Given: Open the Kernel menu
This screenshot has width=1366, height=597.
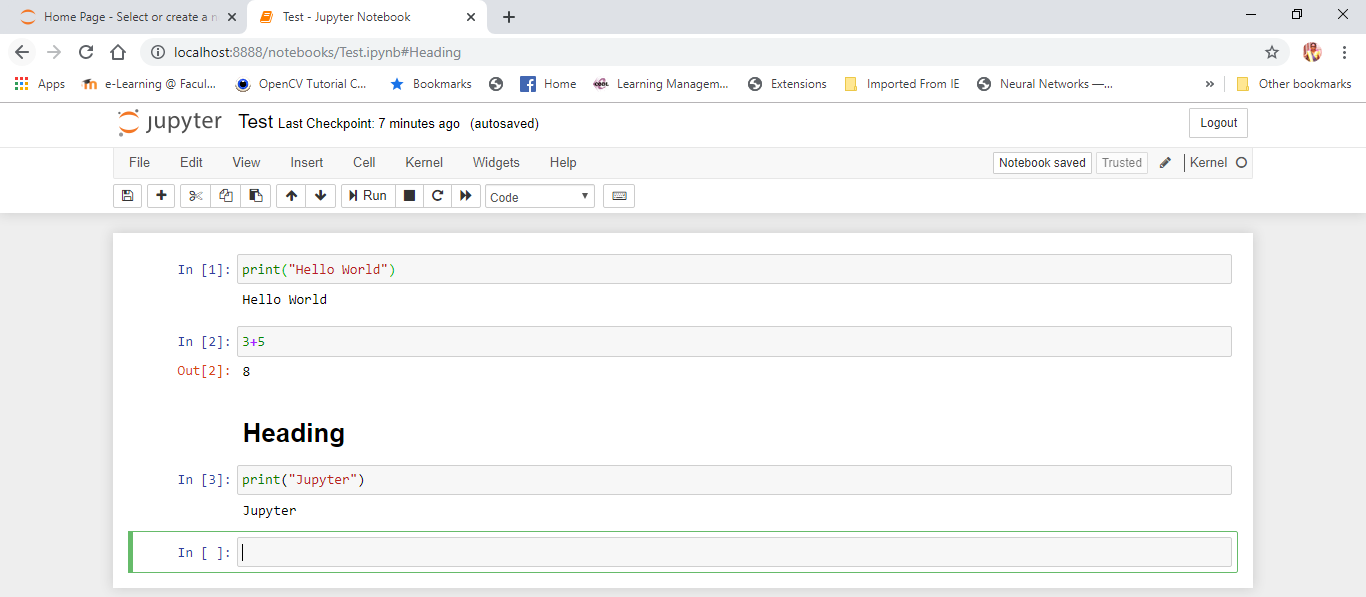Looking at the screenshot, I should click(423, 162).
